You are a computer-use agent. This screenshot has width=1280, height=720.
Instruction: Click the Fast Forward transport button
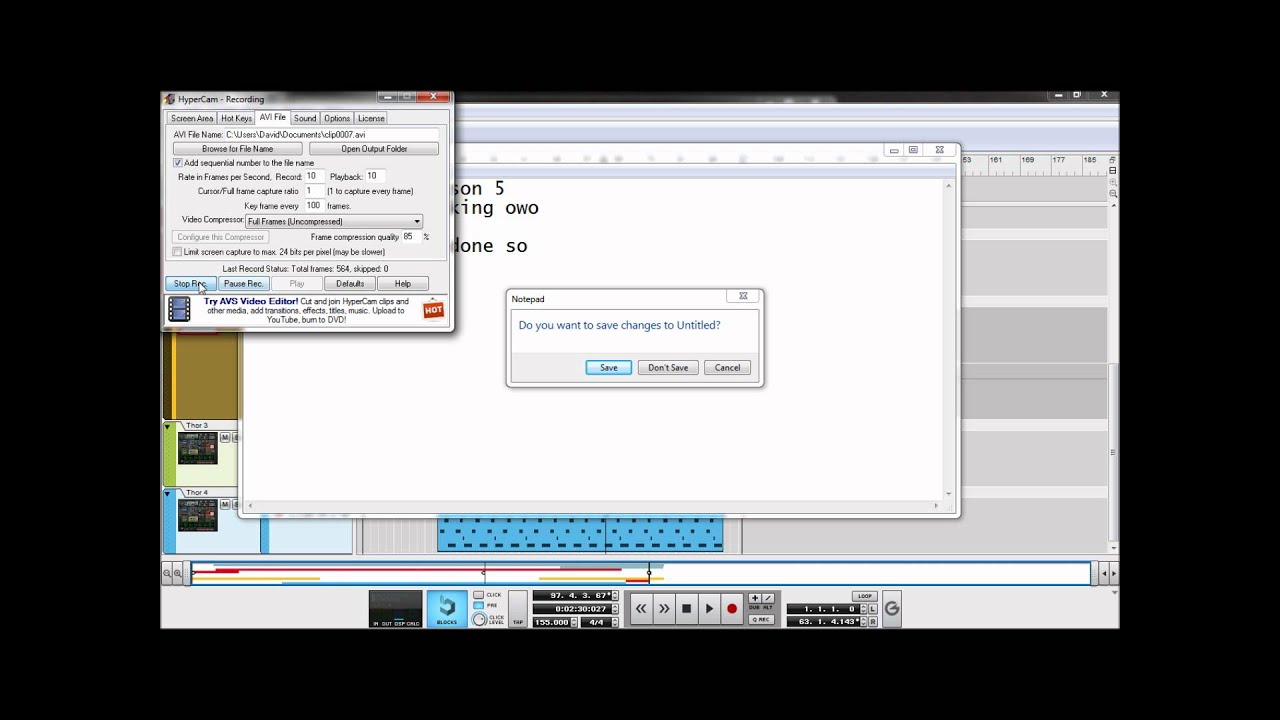[x=664, y=608]
